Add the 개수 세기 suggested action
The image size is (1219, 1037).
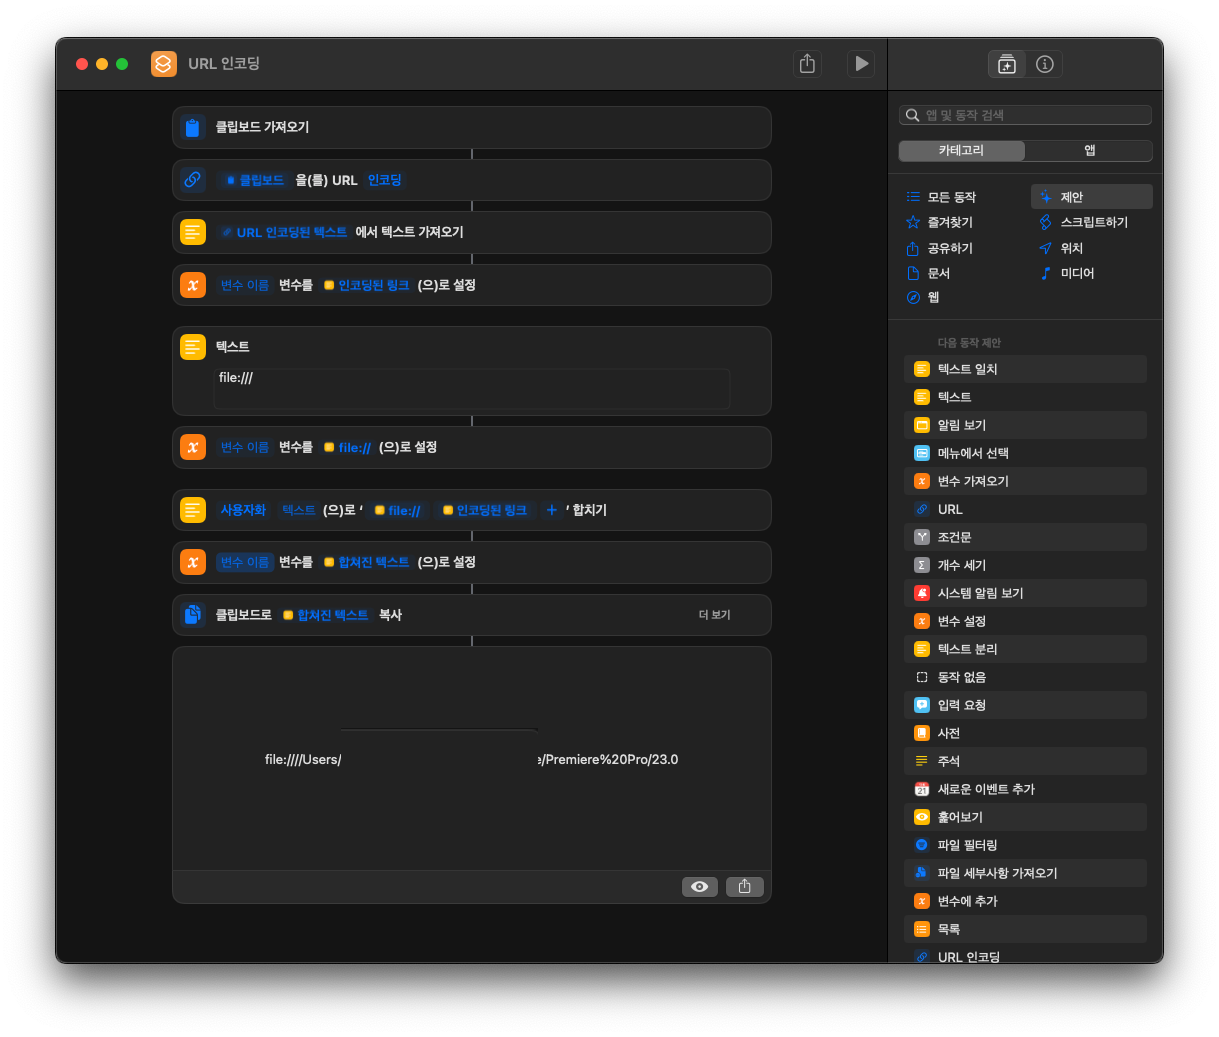click(1025, 565)
